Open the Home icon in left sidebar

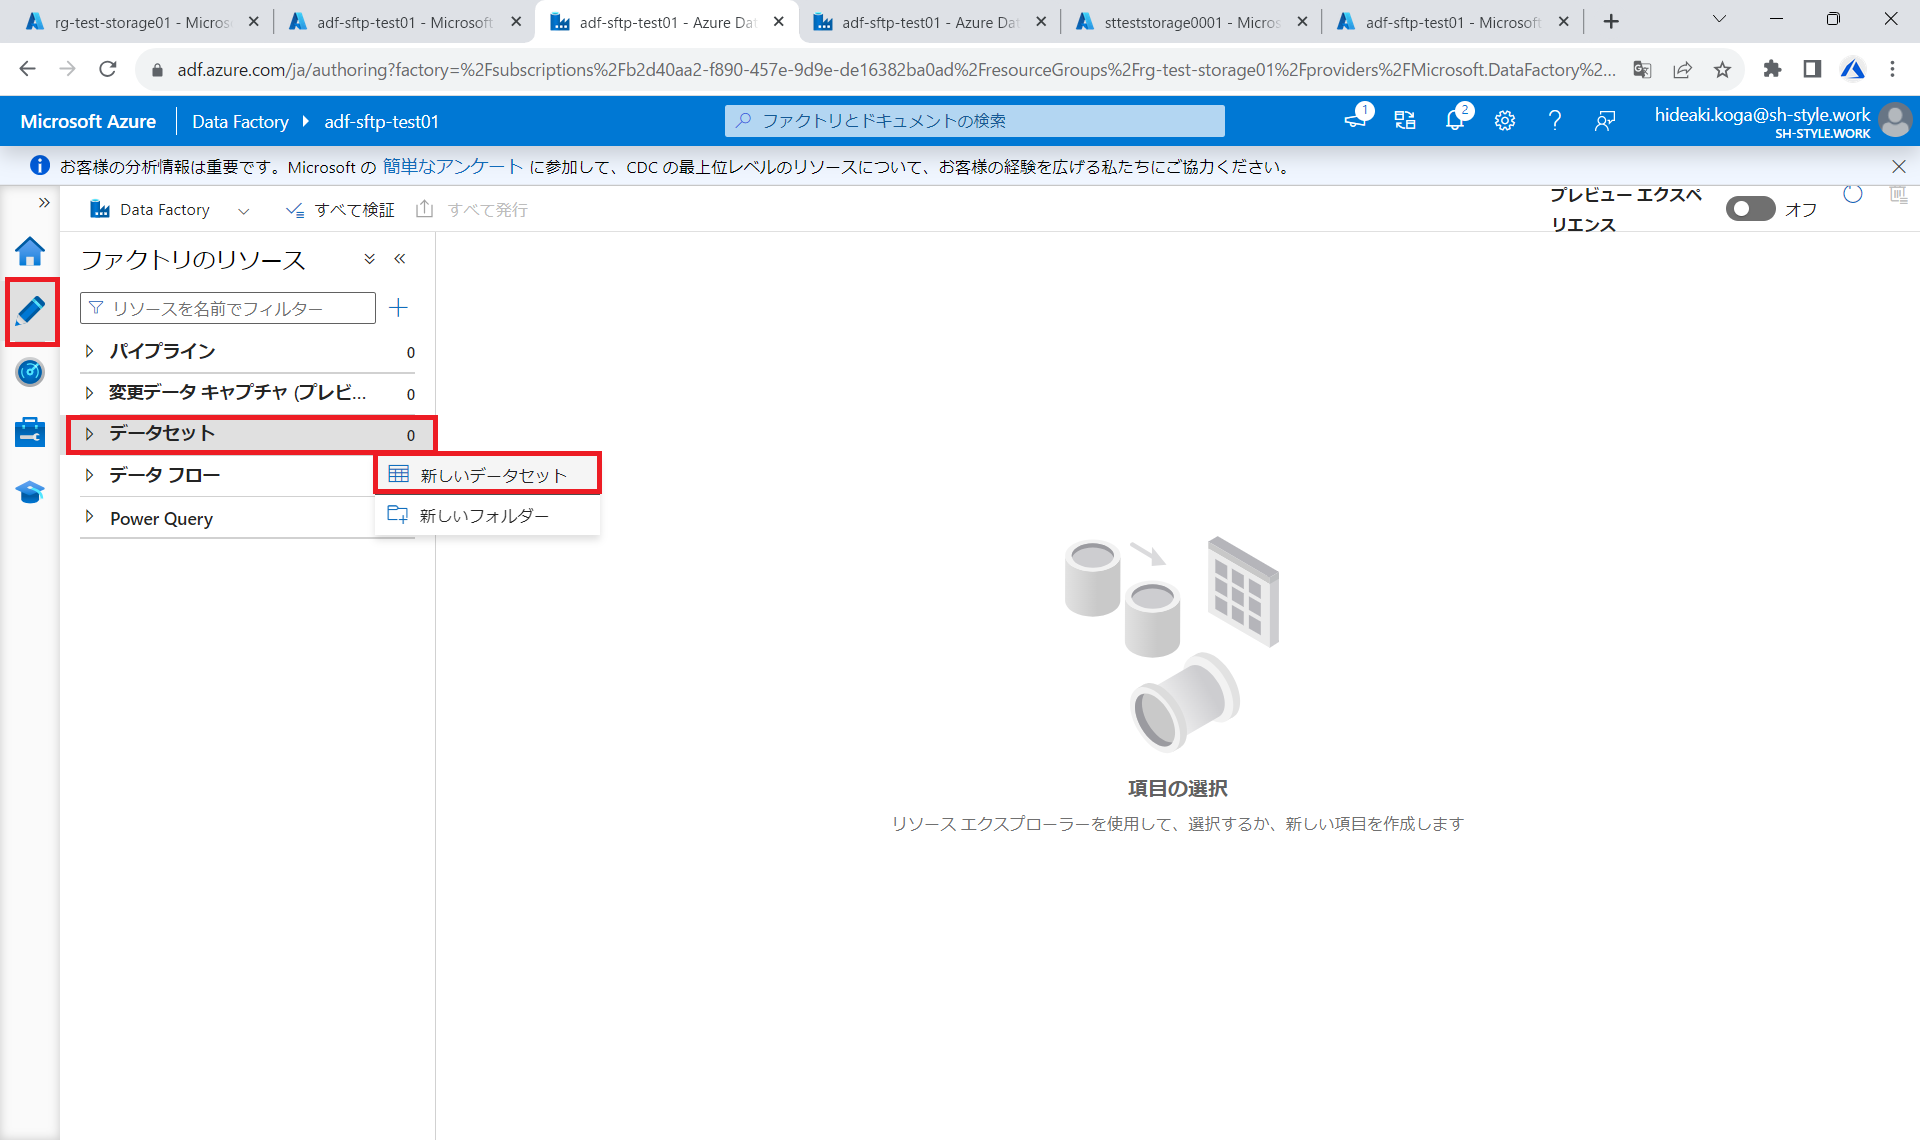[30, 251]
